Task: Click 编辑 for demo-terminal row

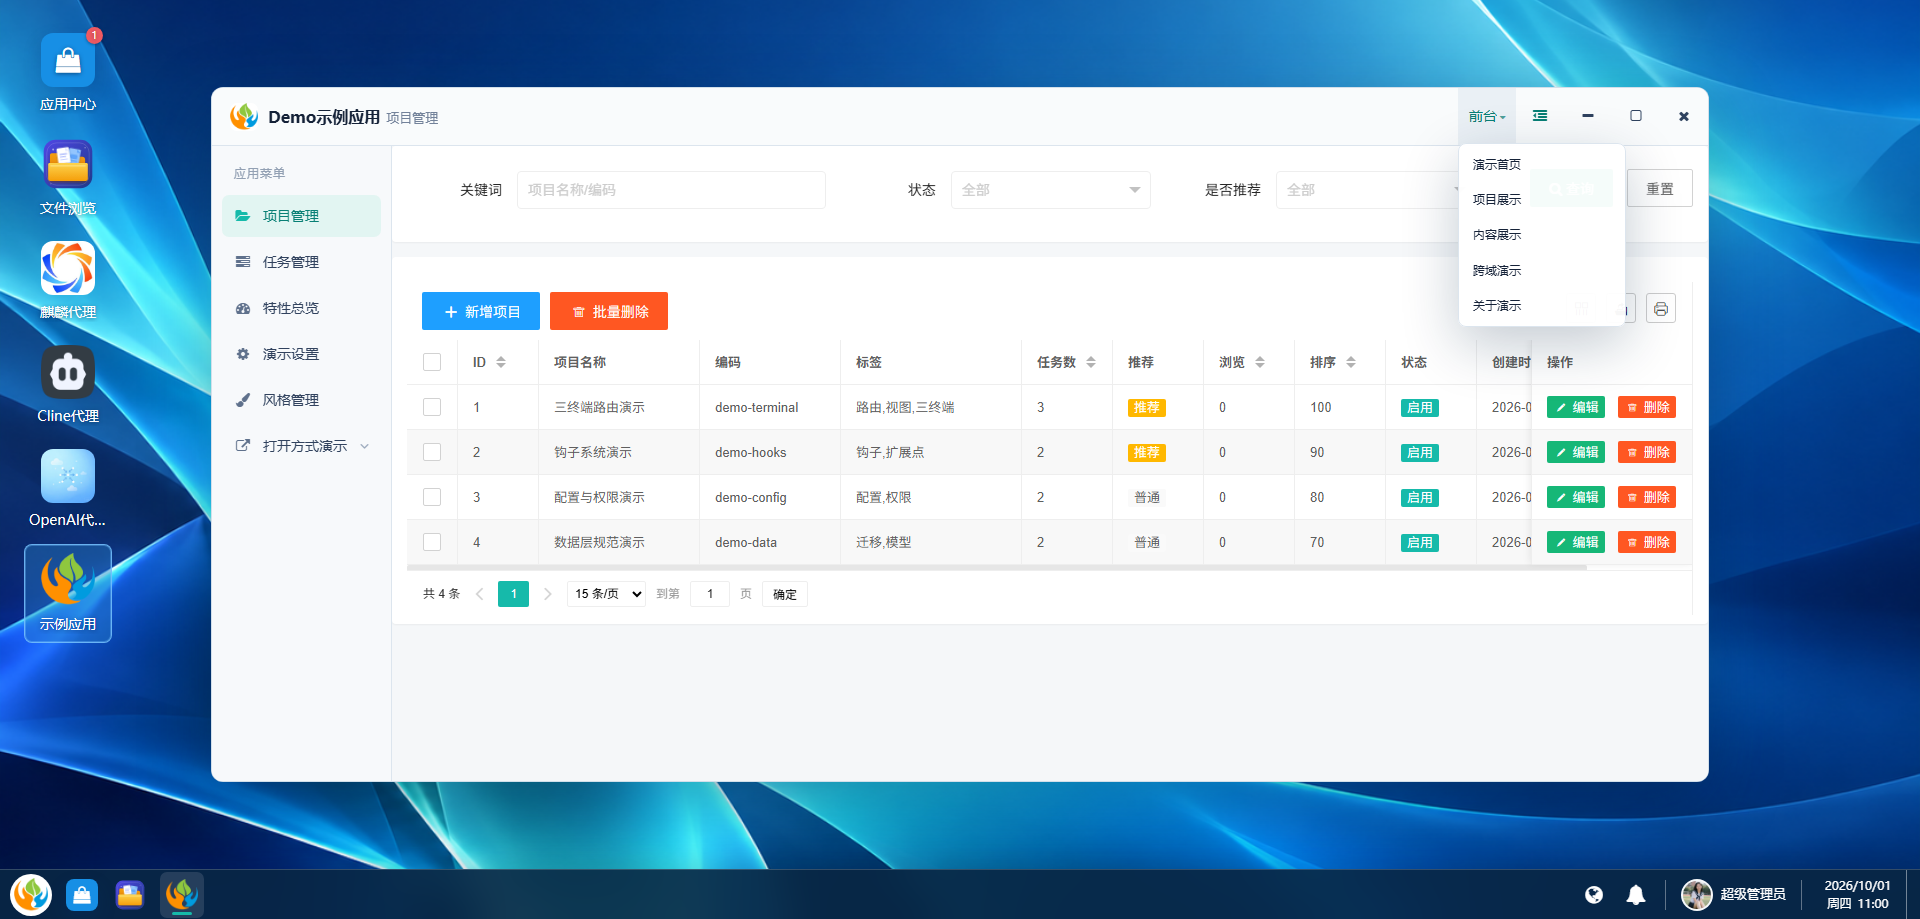Action: [x=1575, y=407]
